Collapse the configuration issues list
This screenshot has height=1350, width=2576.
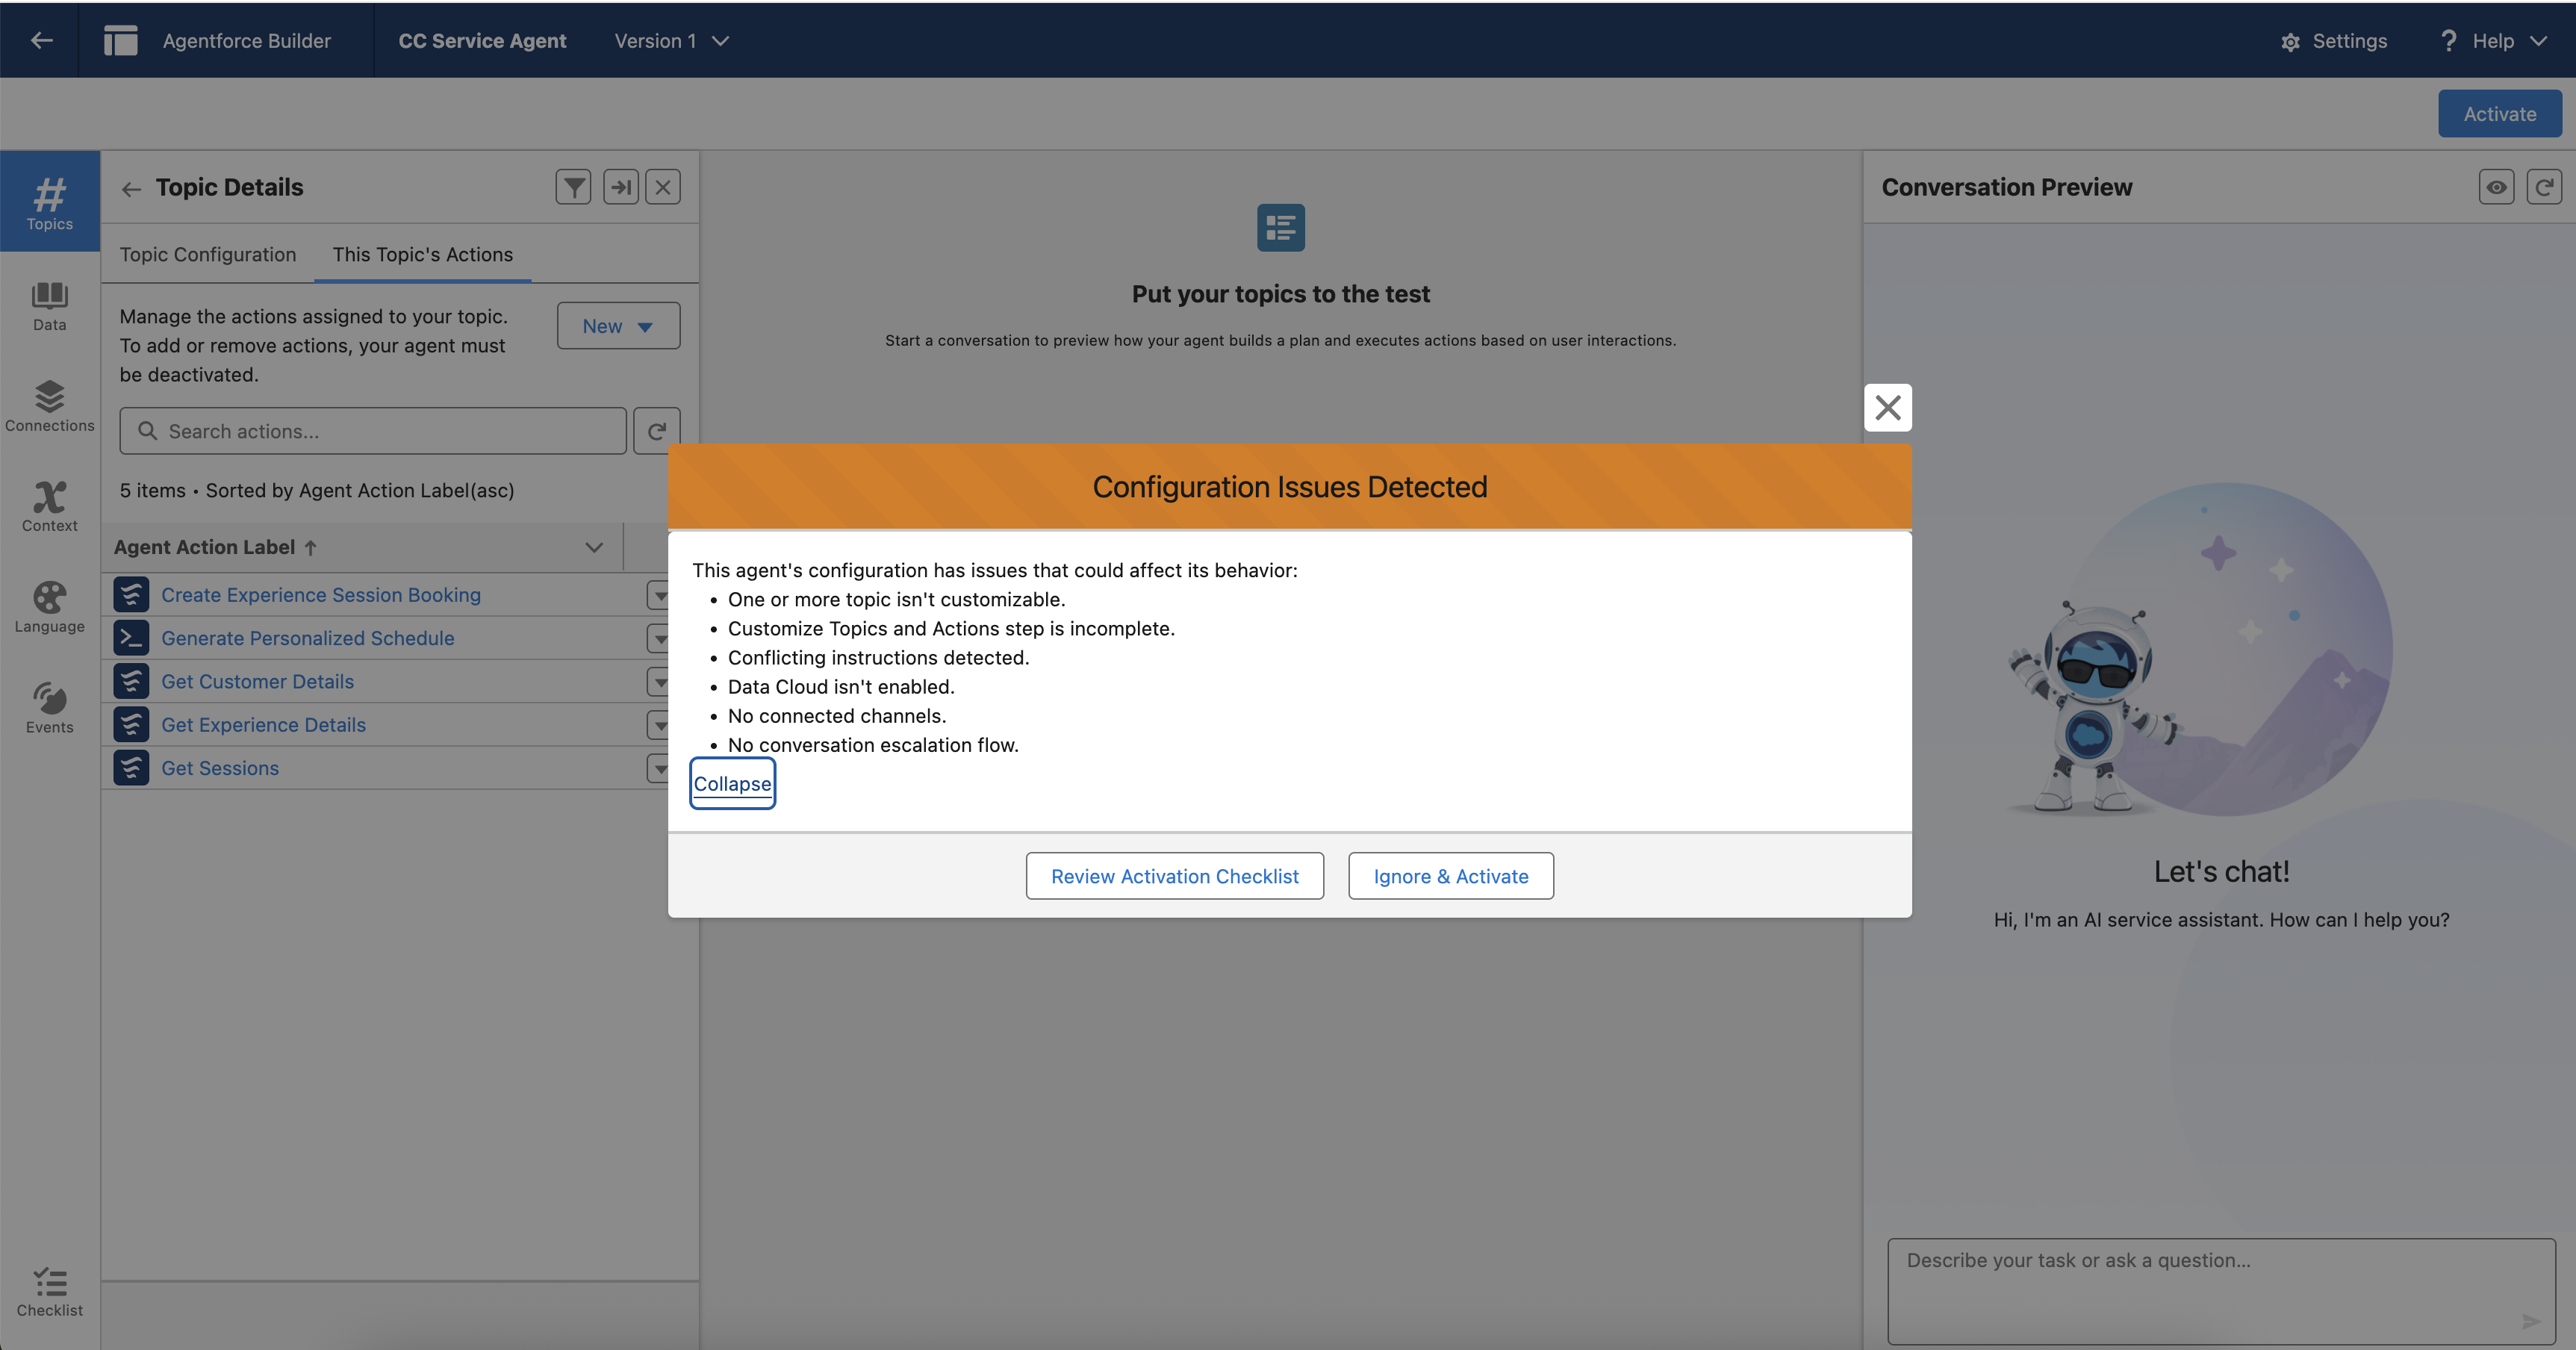pos(732,784)
